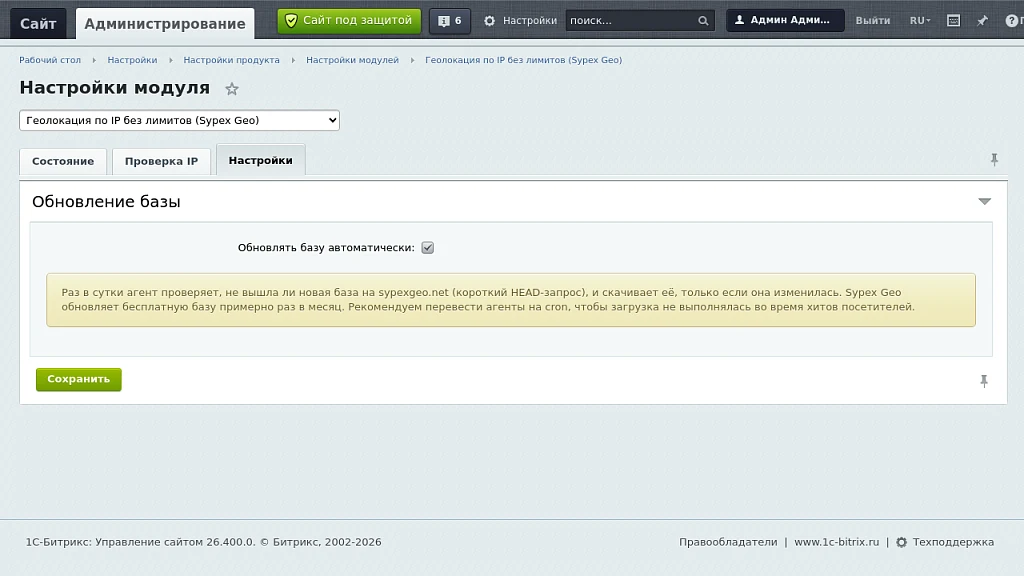
Task: Toggle Обновлять базу автоматически checkbox
Action: pyautogui.click(x=428, y=248)
